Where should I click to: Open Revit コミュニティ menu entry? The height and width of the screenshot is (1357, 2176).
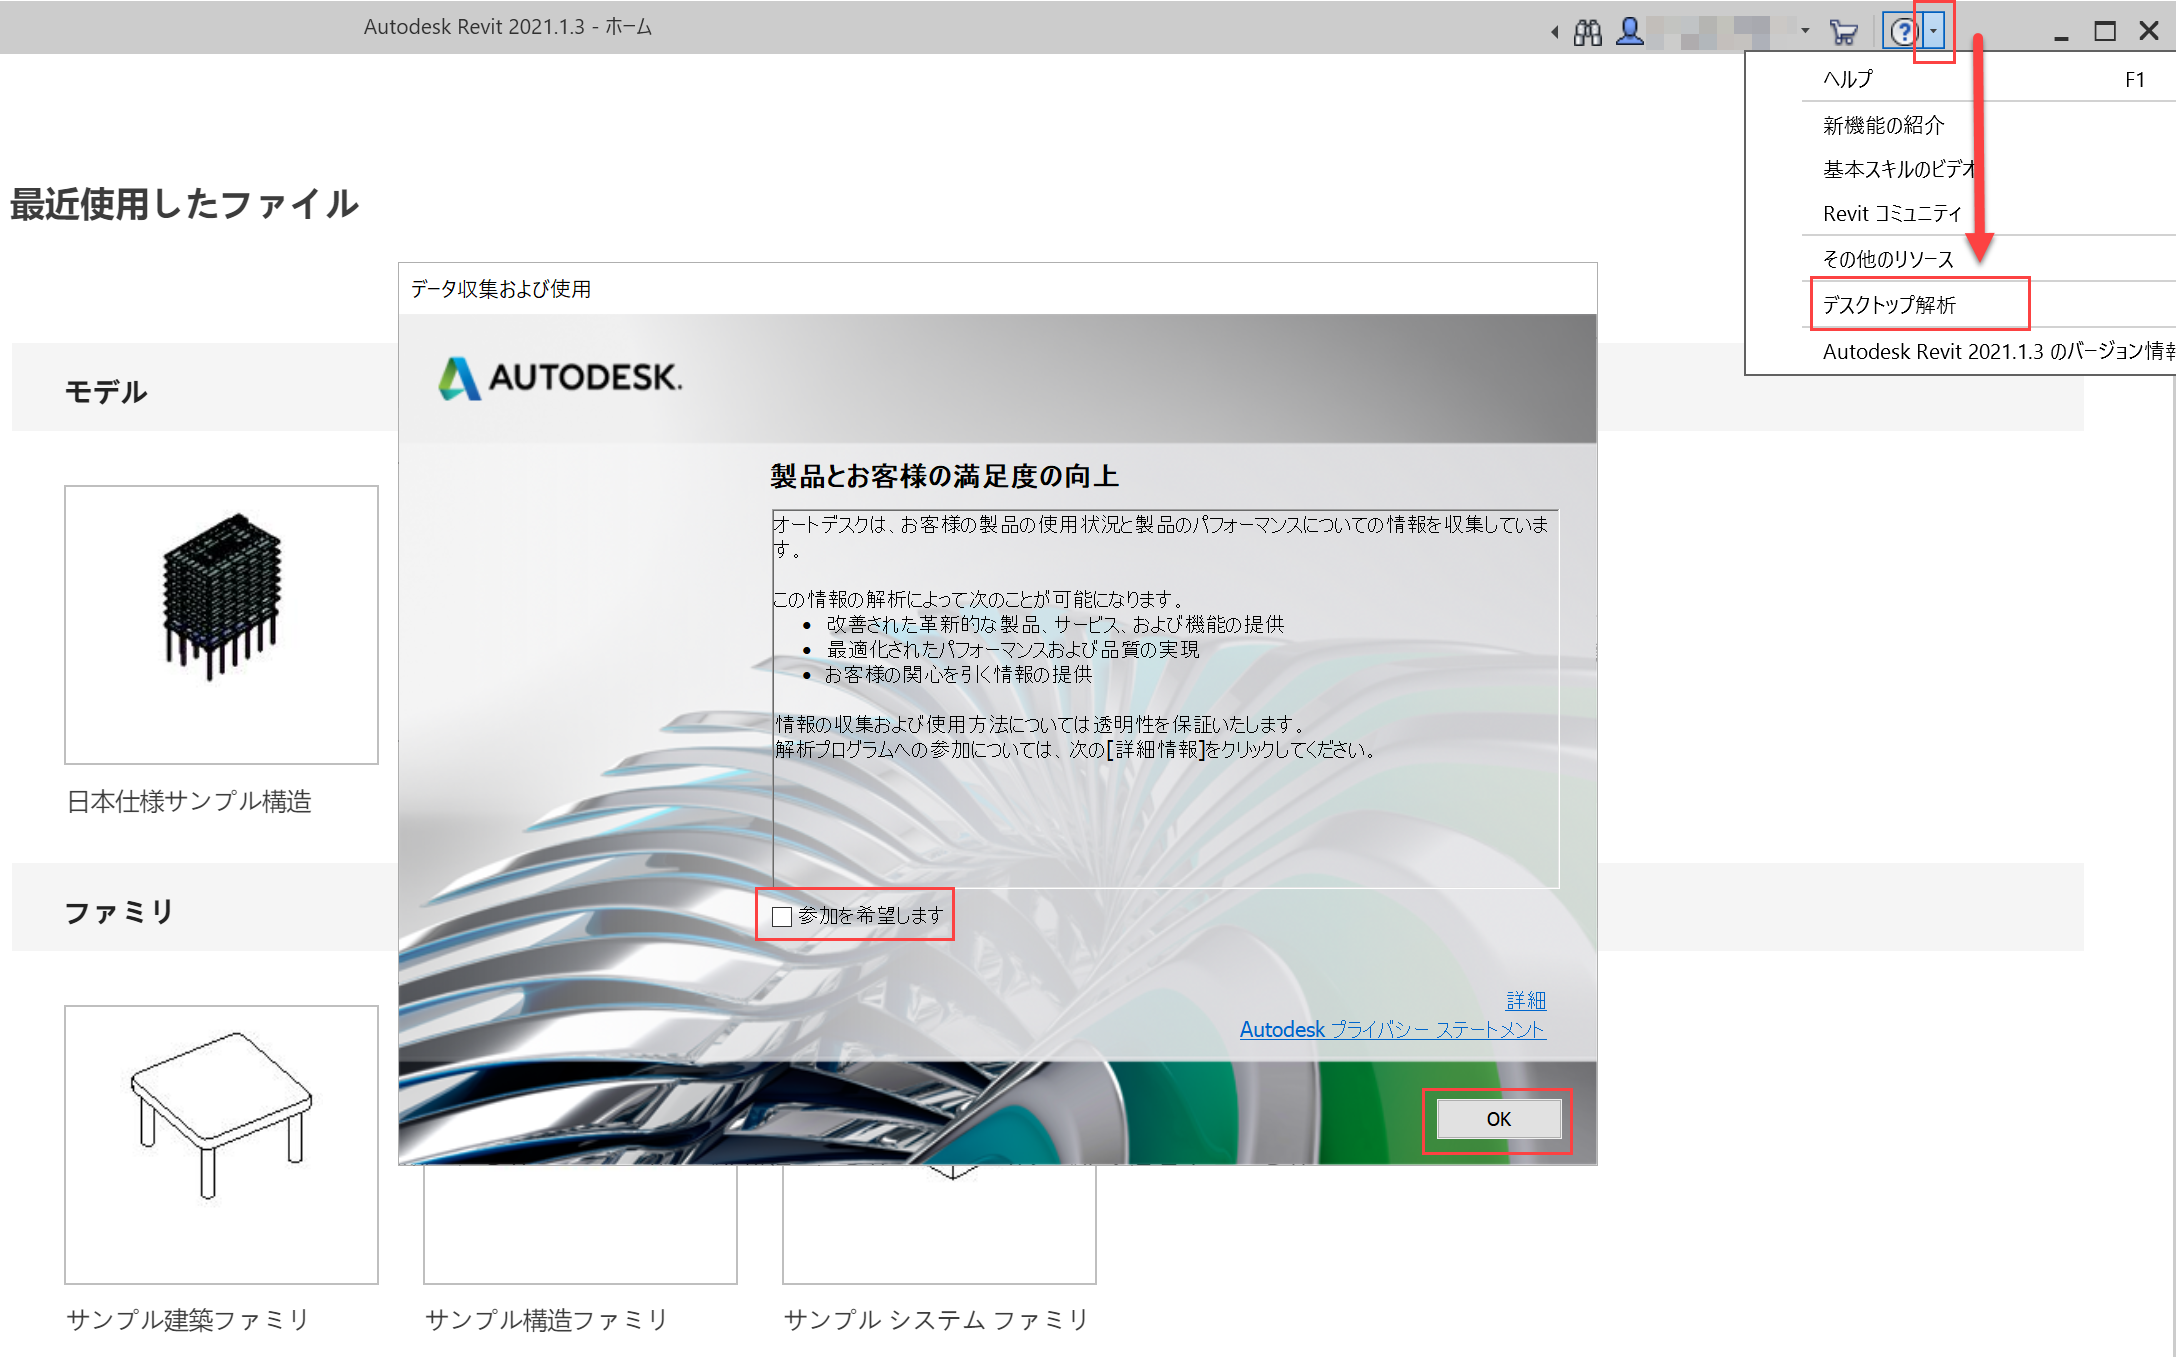(1892, 213)
